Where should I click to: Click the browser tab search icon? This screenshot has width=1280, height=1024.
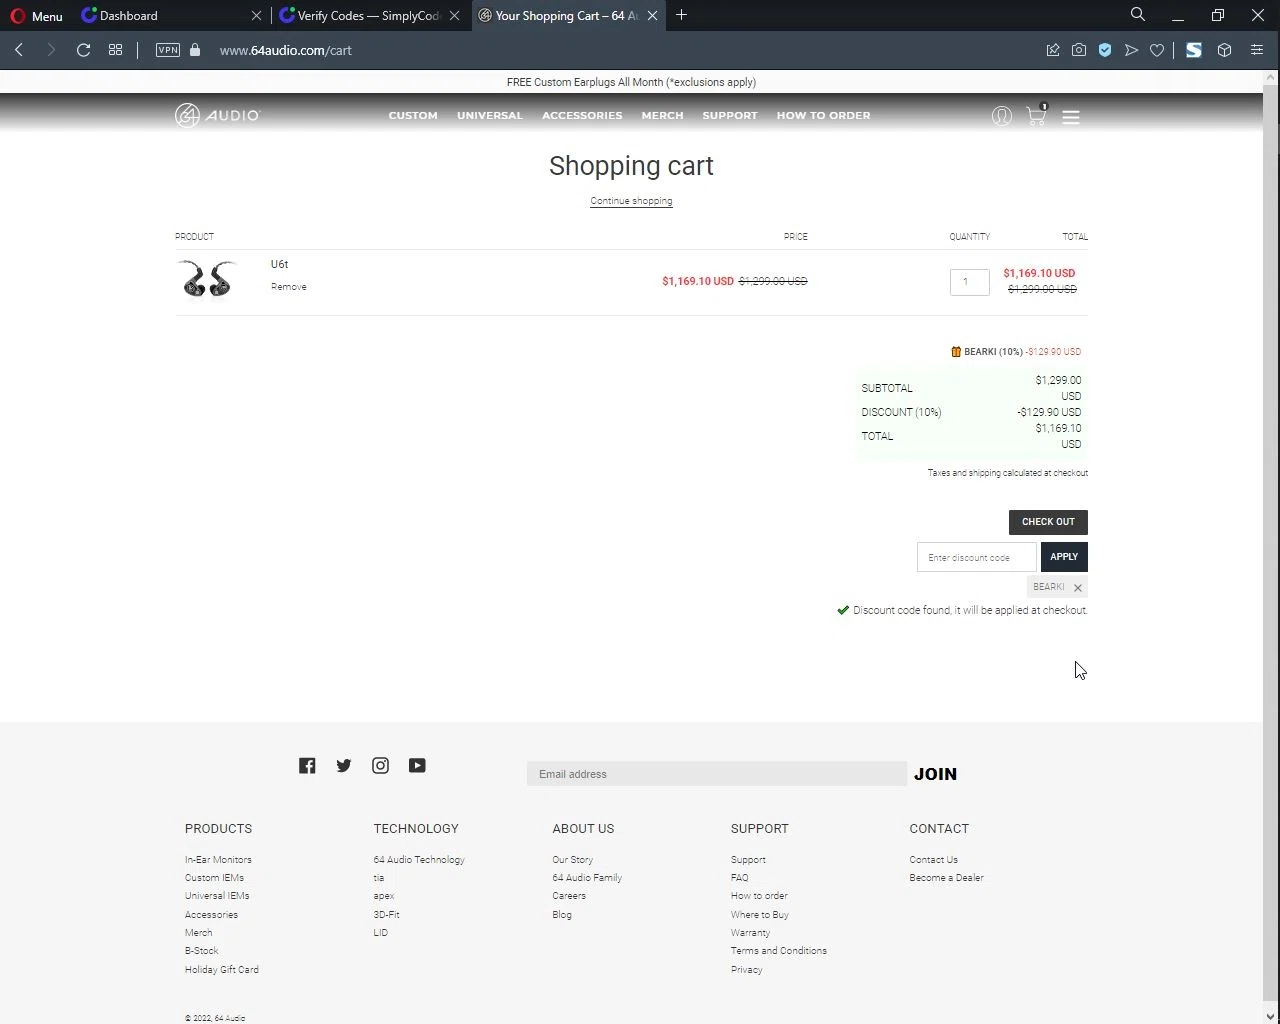[1137, 14]
